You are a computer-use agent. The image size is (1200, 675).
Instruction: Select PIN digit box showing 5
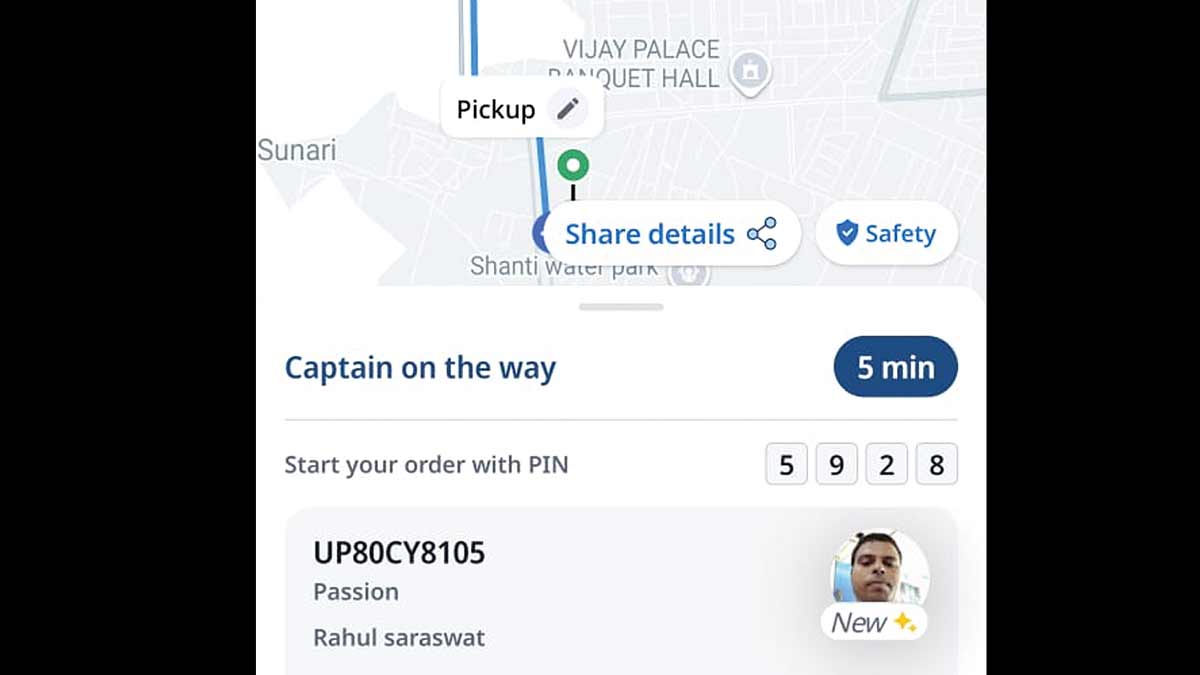coord(787,465)
